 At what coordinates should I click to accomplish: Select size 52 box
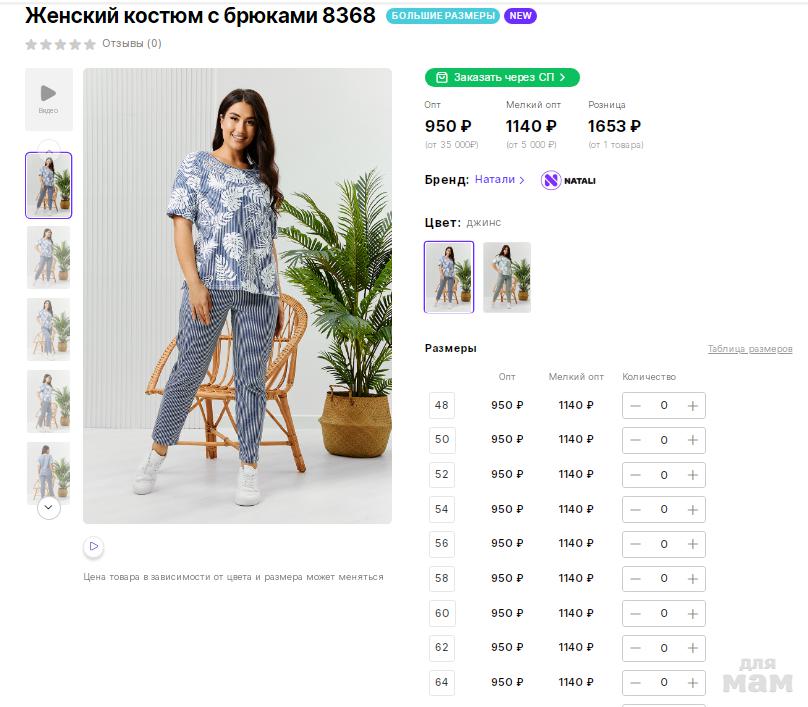pos(442,474)
